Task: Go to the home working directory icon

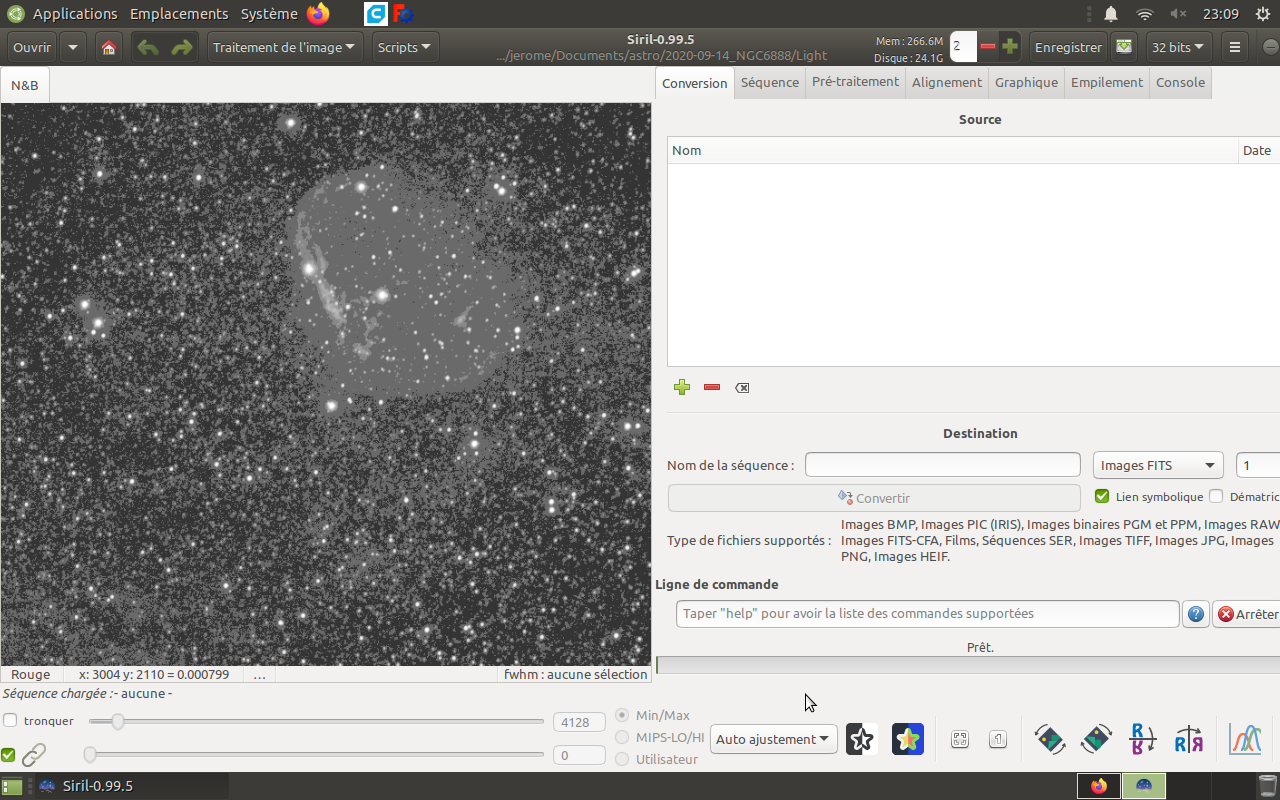Action: pos(109,47)
